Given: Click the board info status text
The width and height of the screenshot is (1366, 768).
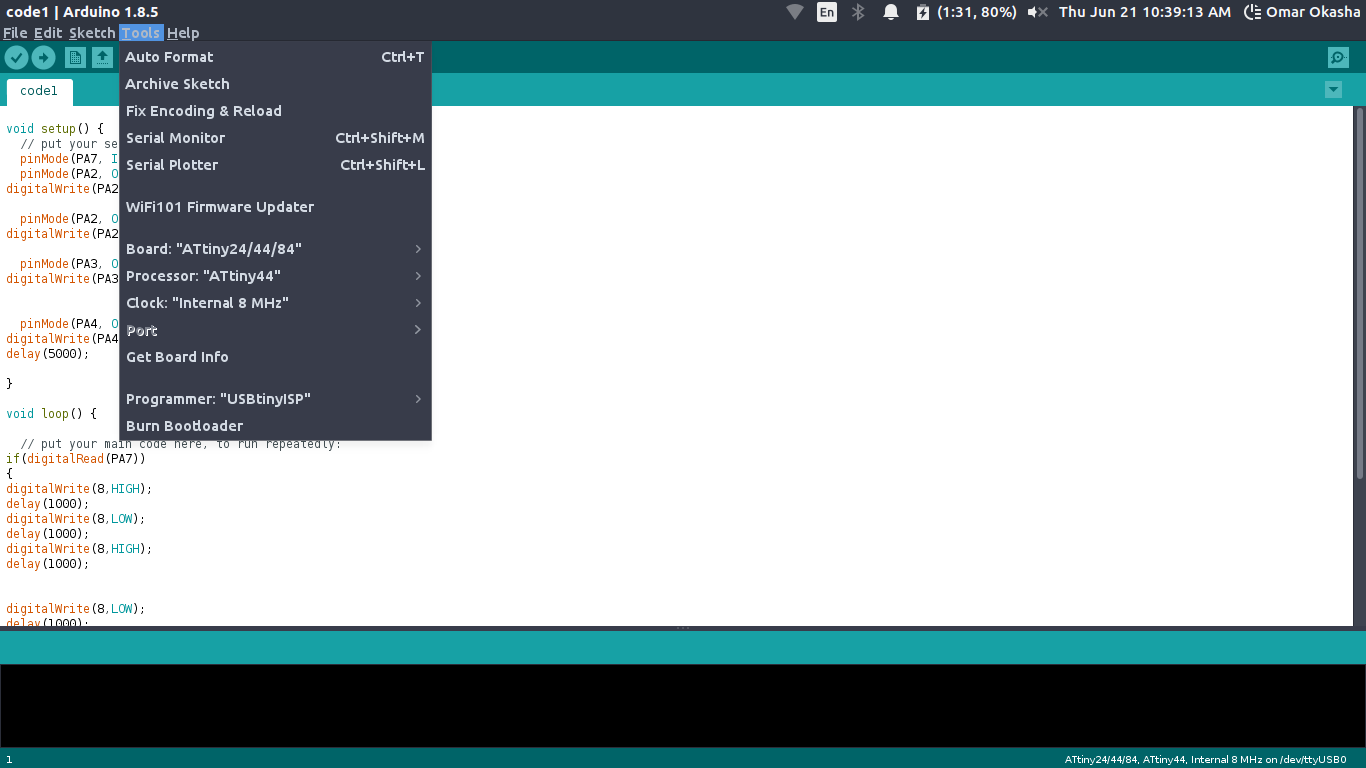Looking at the screenshot, I should tap(1205, 760).
